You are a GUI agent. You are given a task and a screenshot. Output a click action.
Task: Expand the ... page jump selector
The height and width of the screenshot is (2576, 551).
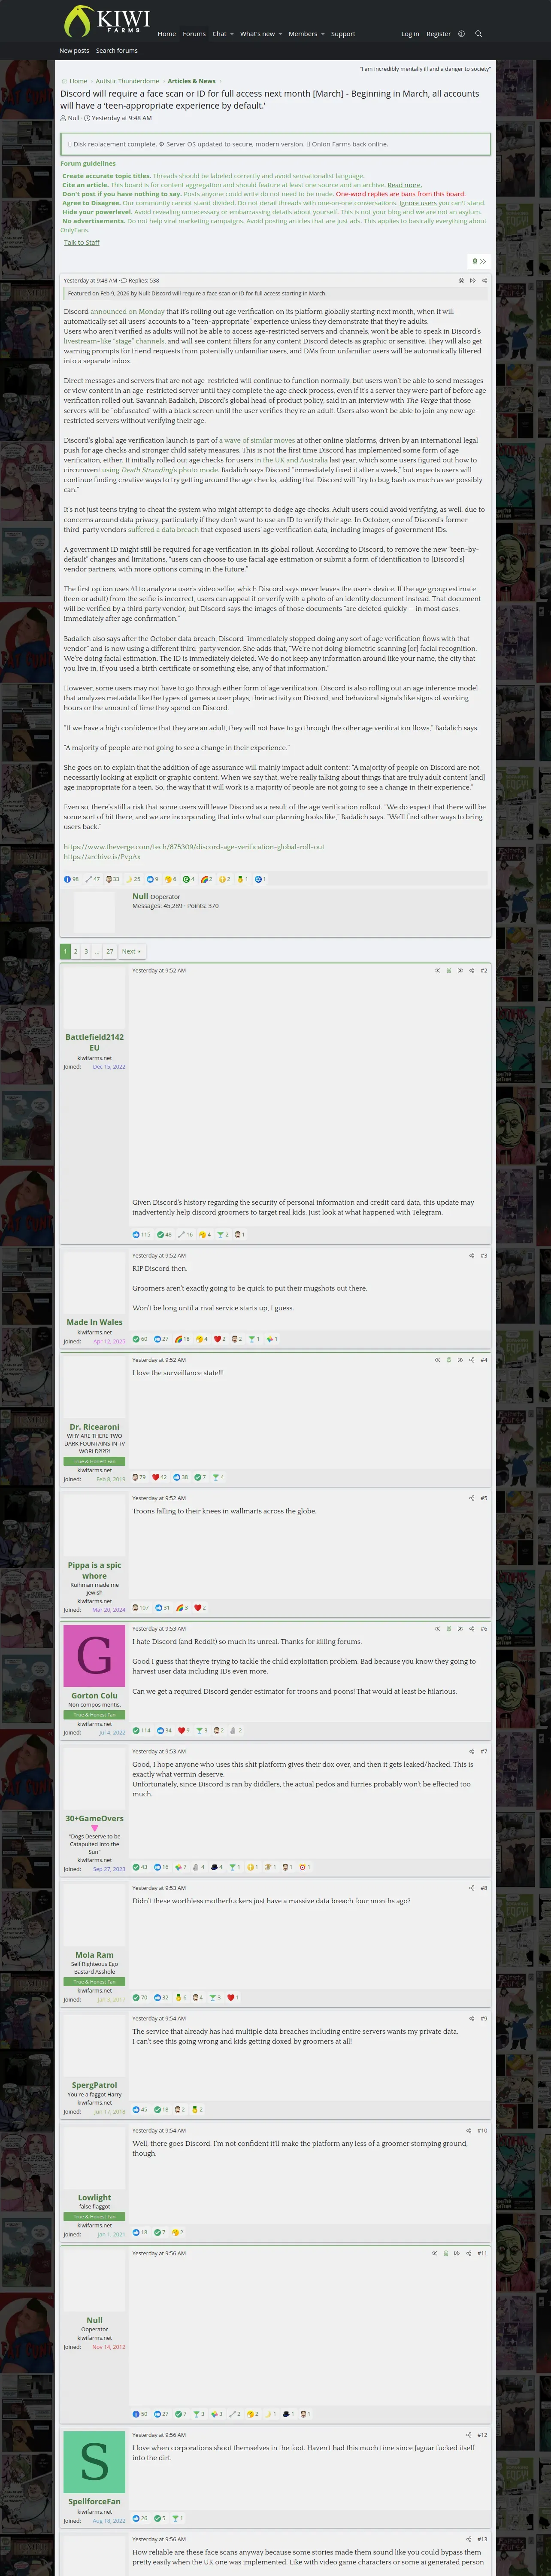coord(96,951)
